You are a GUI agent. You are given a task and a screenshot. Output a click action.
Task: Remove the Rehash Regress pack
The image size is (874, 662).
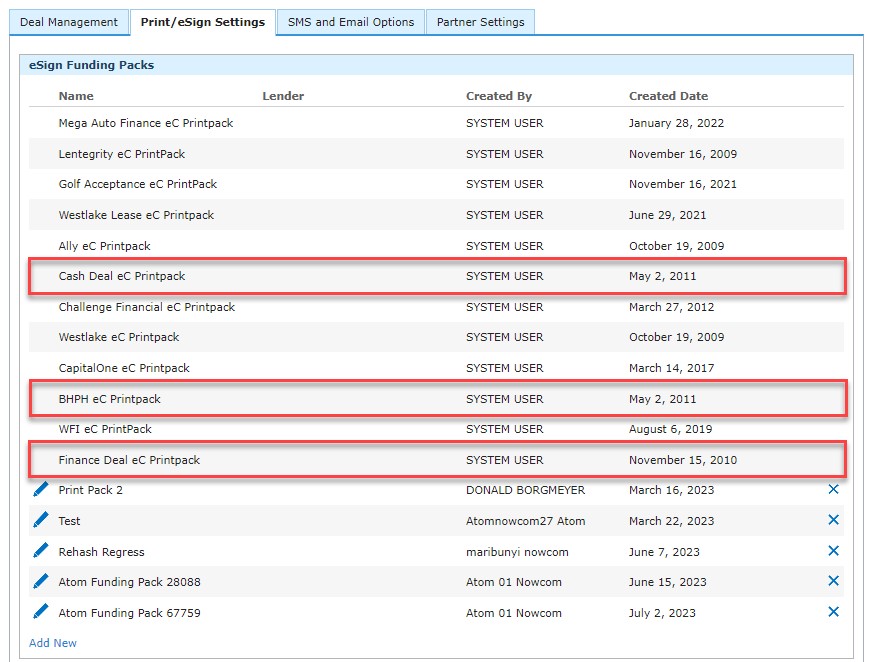[x=833, y=551]
